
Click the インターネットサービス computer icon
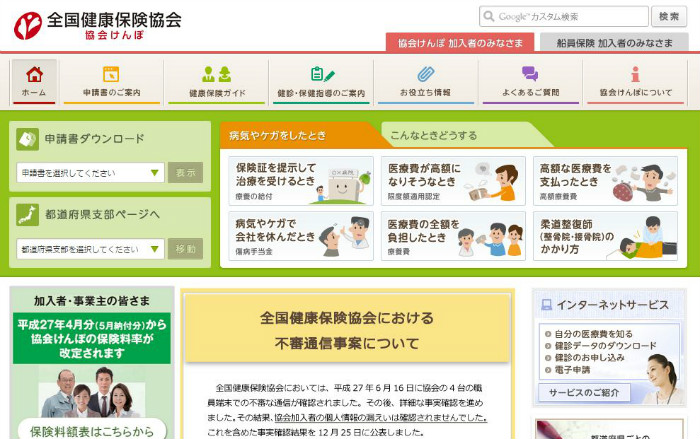point(546,305)
